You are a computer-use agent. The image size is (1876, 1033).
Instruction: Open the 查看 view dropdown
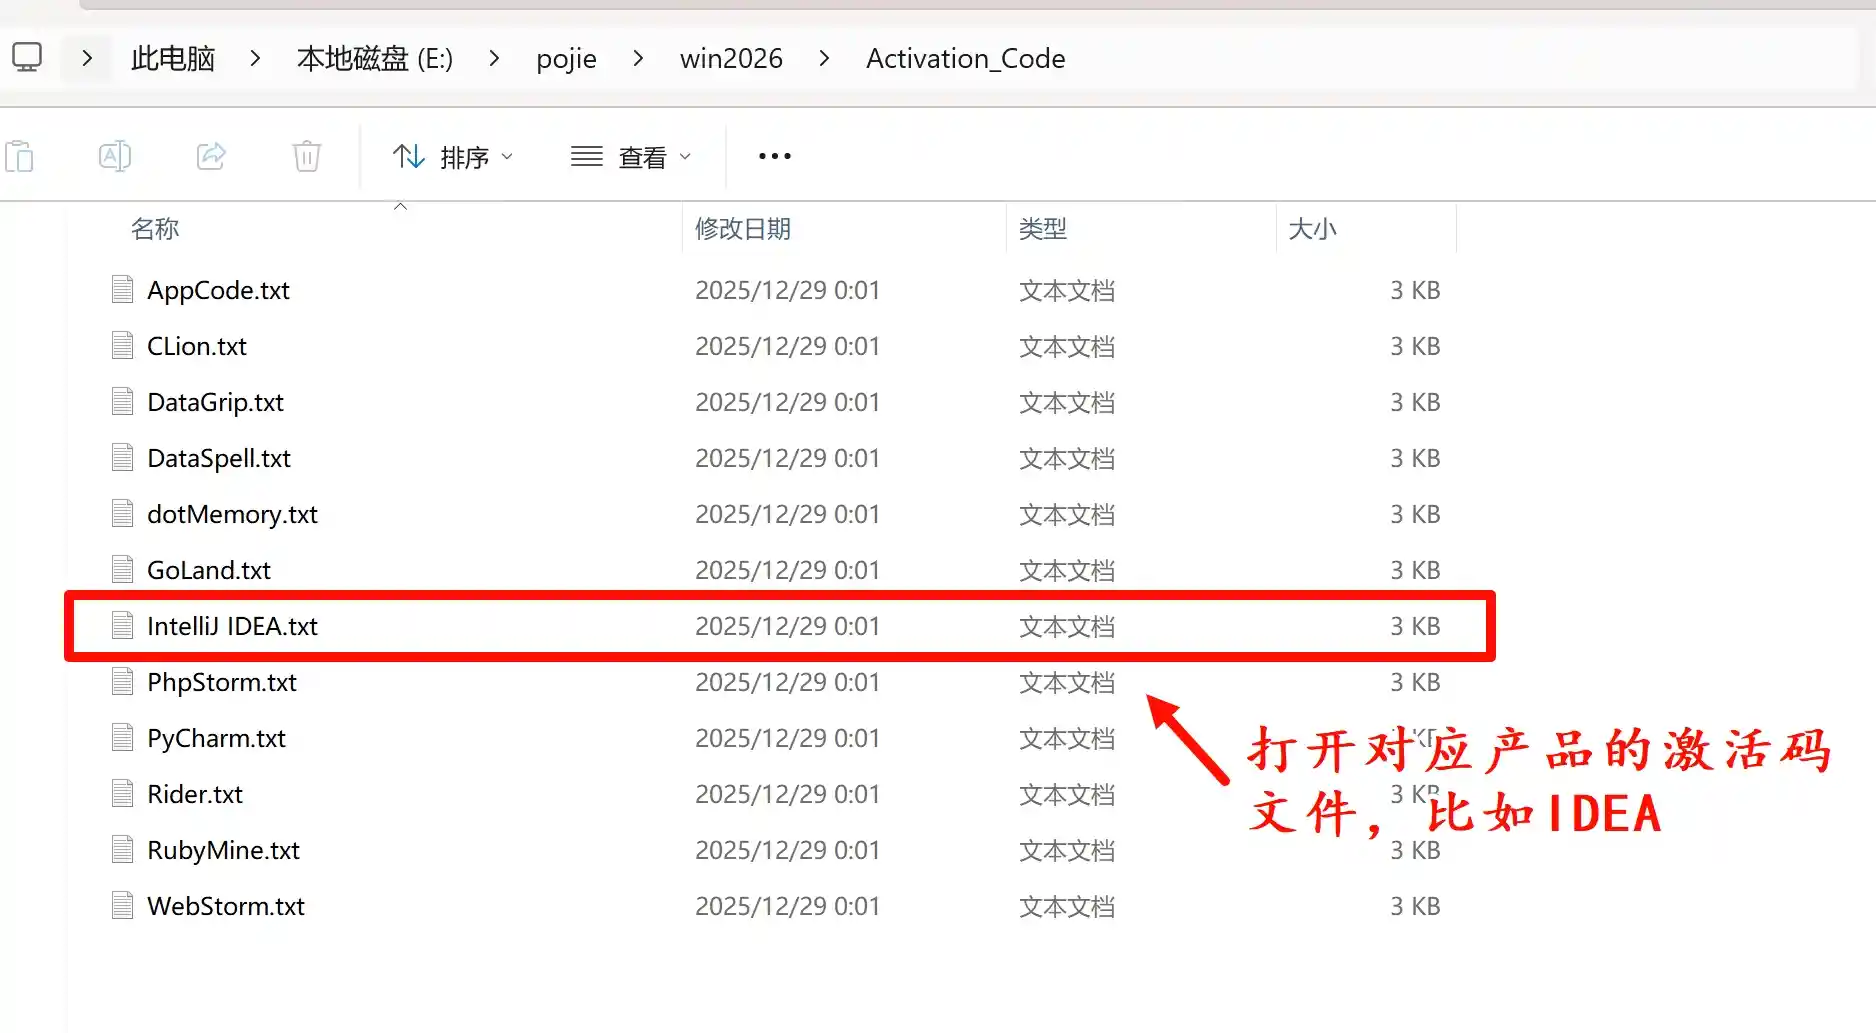point(631,157)
